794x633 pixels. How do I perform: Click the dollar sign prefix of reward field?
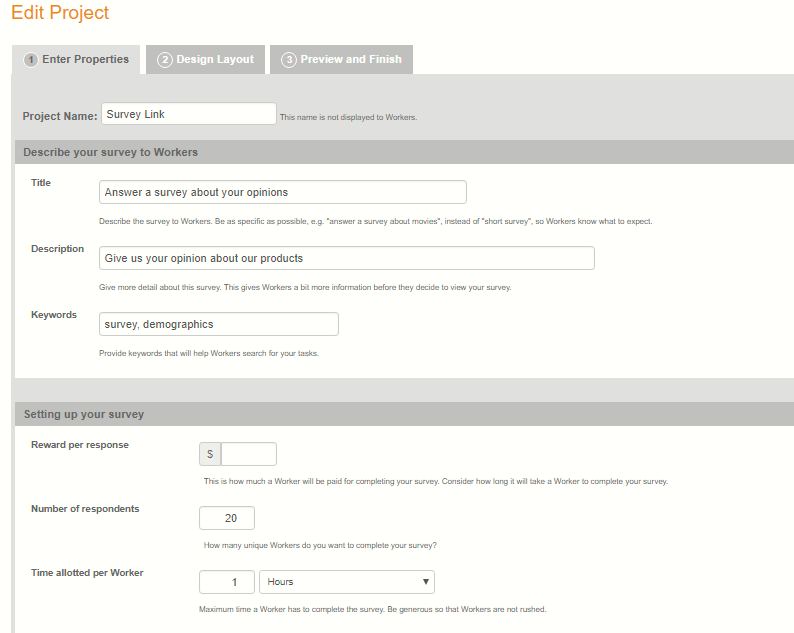coord(210,454)
